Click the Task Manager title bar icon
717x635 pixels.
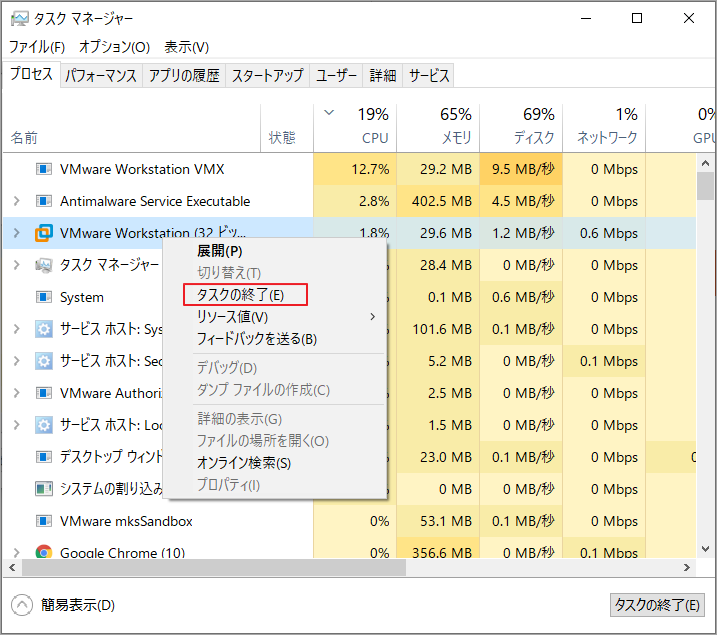click(x=19, y=18)
